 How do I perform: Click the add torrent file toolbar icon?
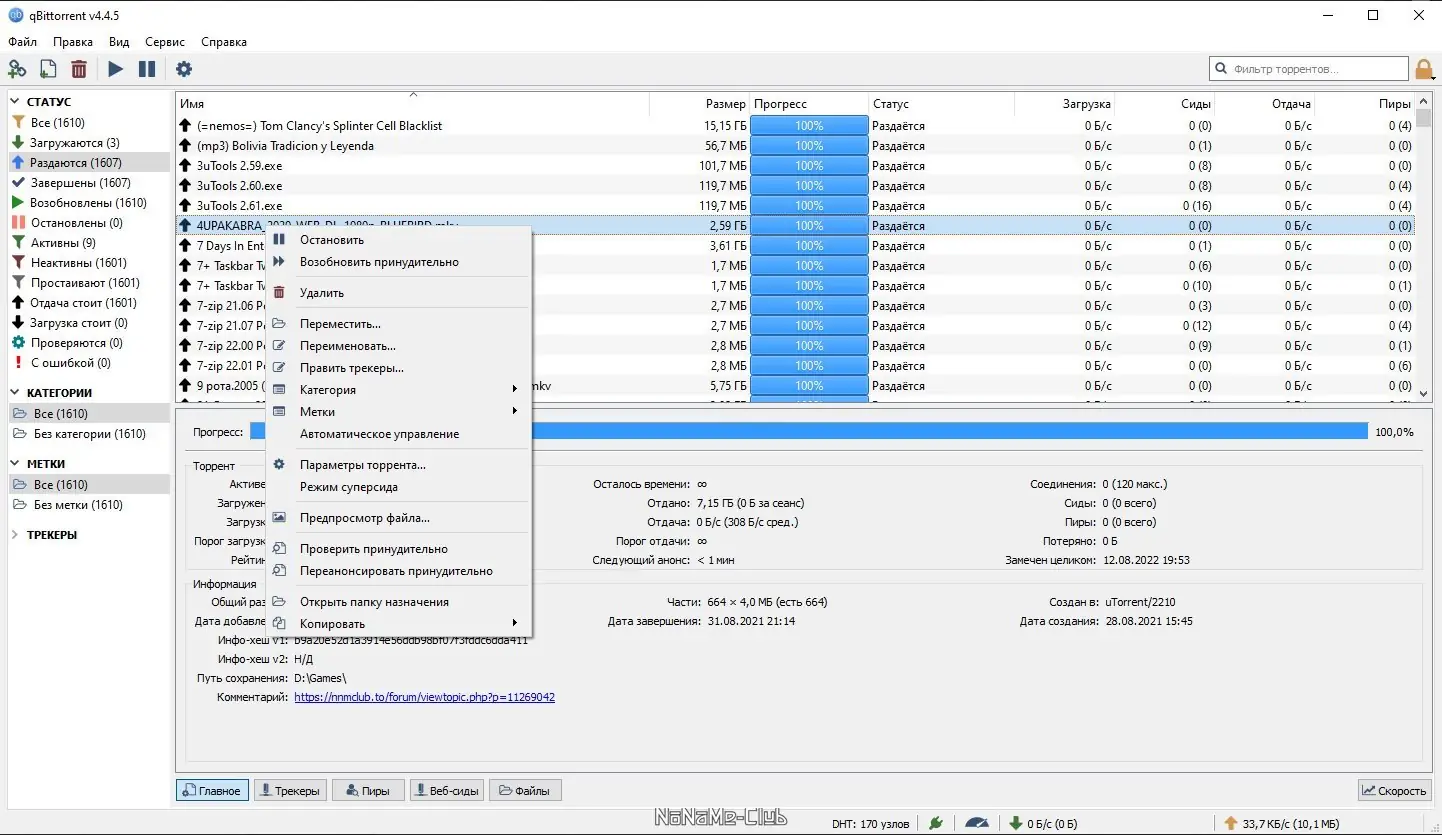coord(47,69)
